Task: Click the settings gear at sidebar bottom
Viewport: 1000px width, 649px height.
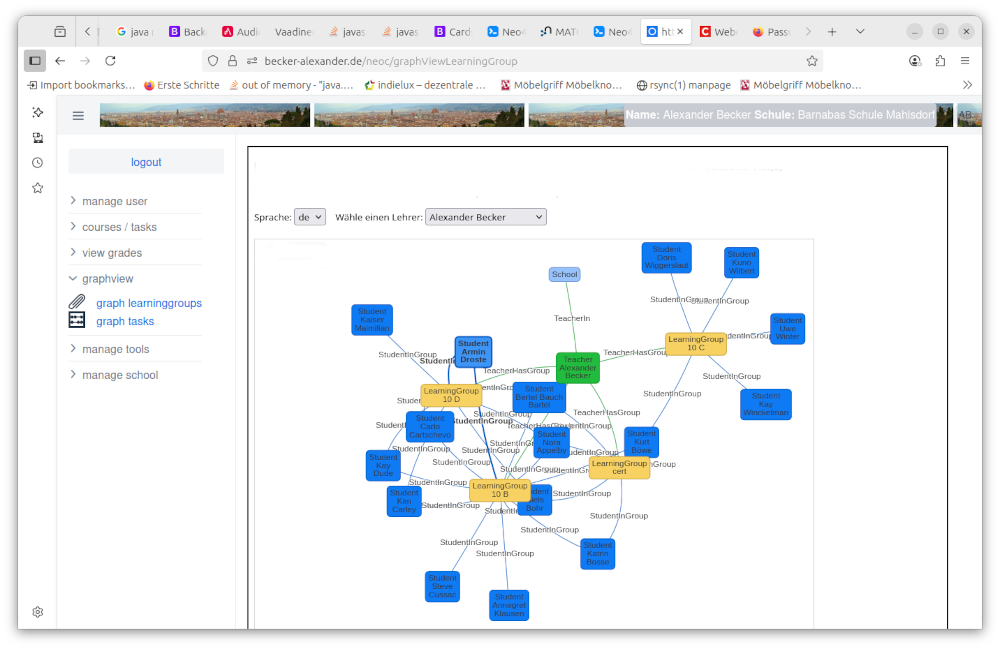Action: point(37,611)
